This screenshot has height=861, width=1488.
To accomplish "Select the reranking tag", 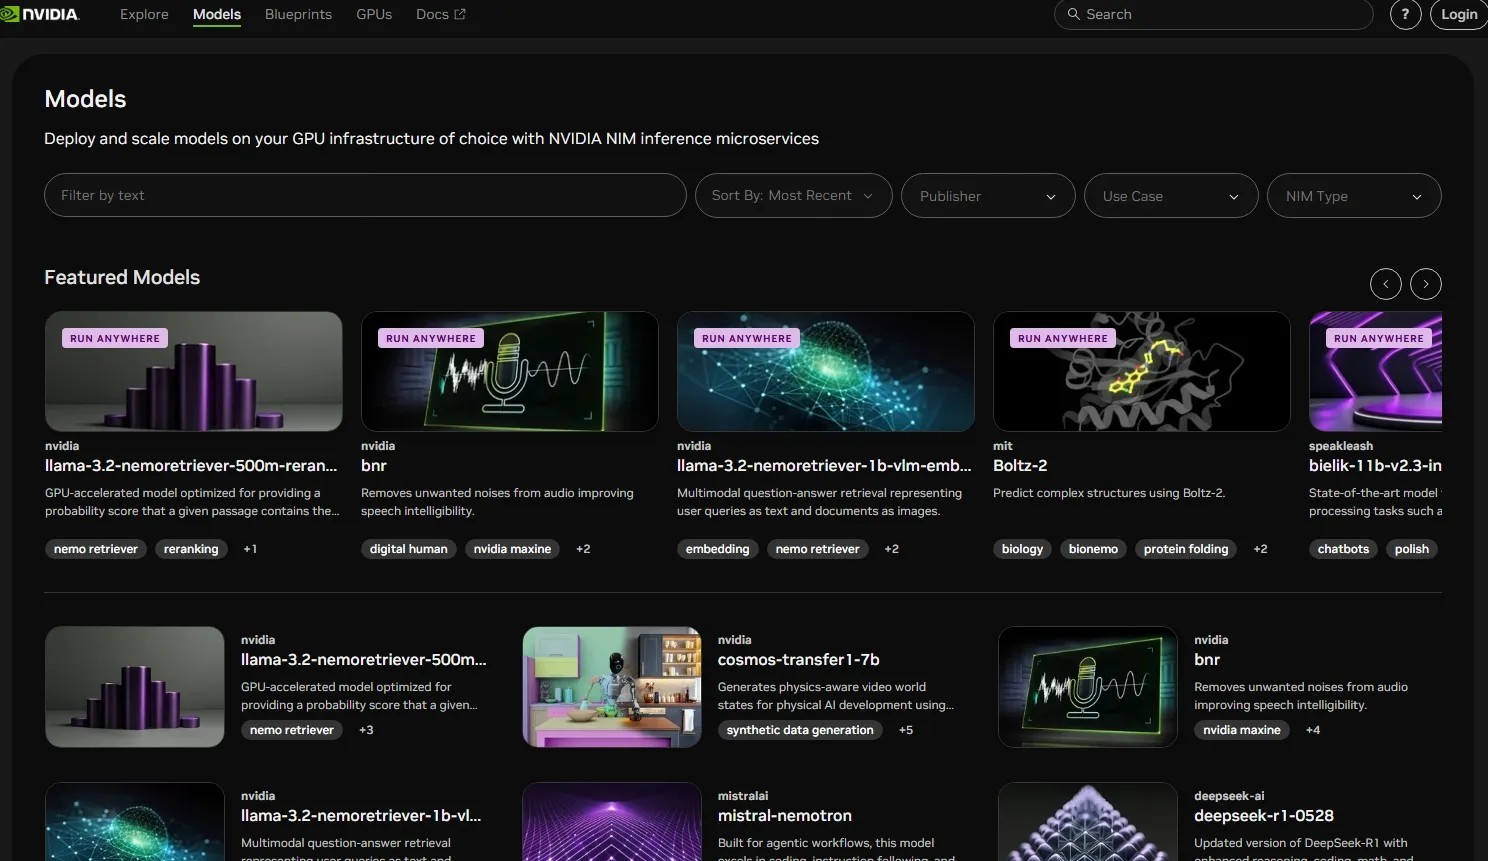I will (x=191, y=549).
